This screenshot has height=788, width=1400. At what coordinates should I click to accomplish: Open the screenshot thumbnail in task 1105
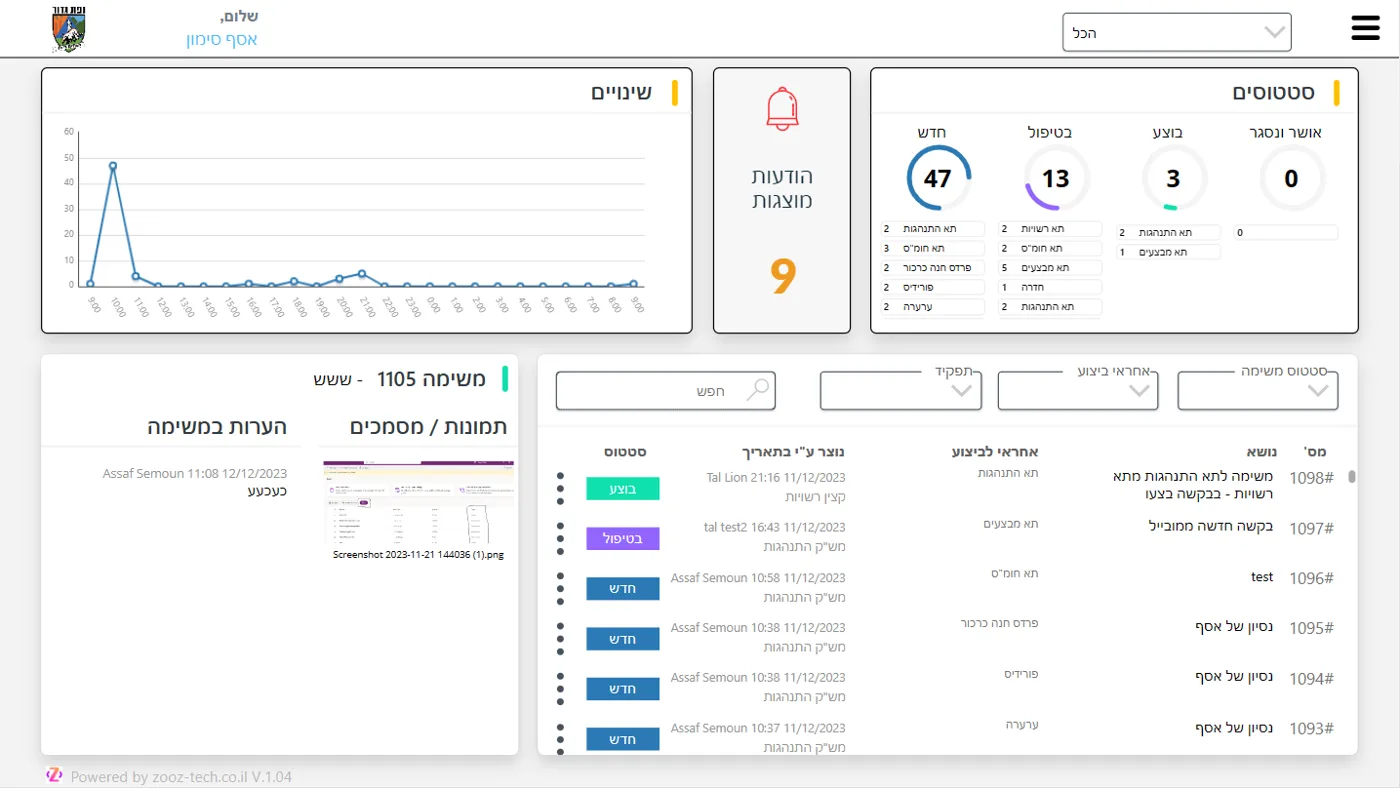[418, 502]
